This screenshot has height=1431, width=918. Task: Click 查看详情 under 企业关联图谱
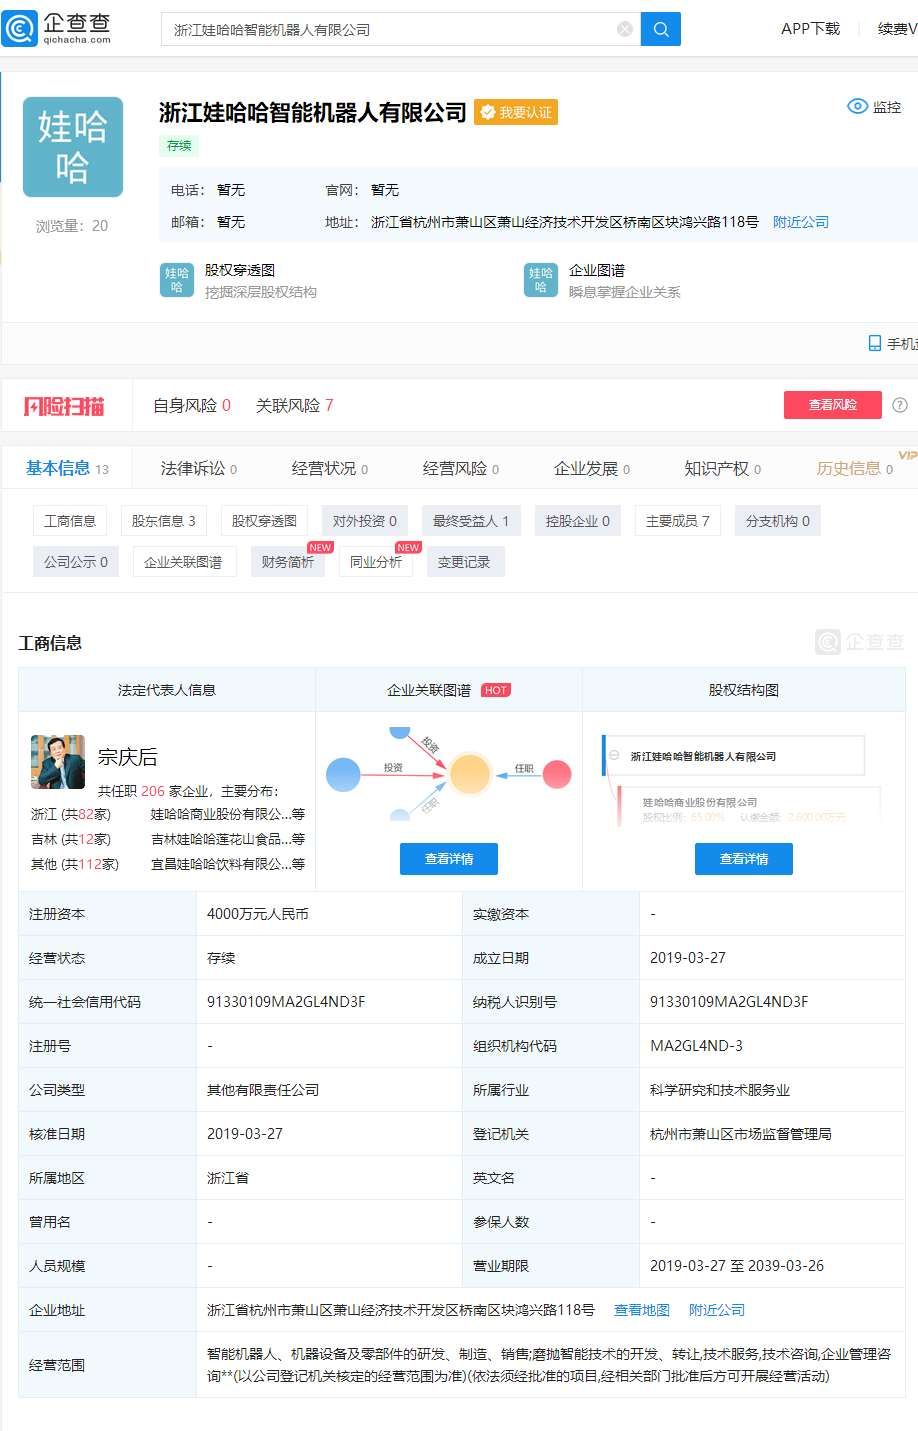(448, 859)
